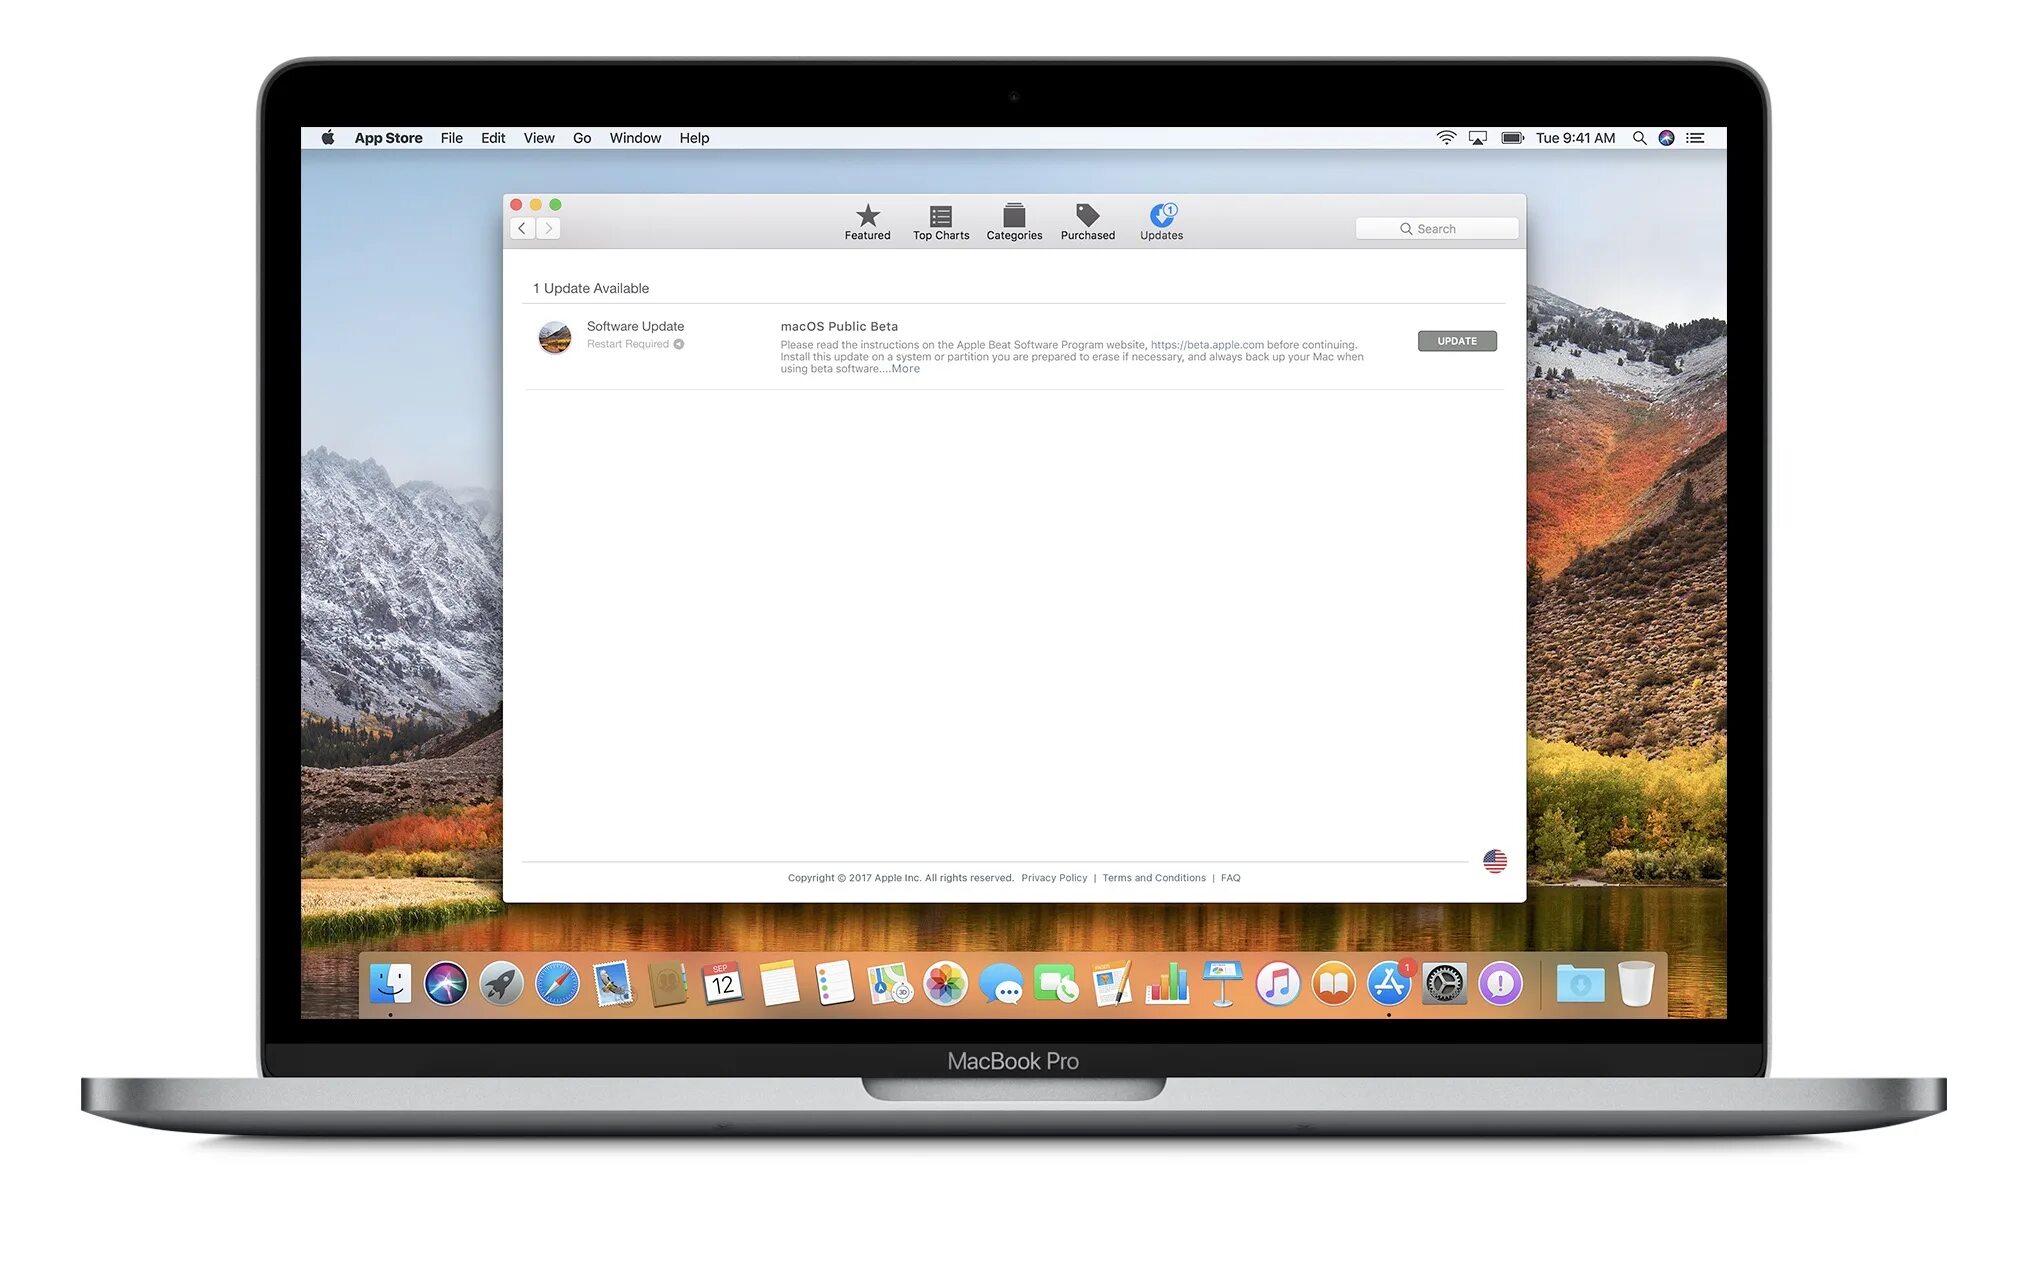Click inside the Search field
Image resolution: width=2032 pixels, height=1264 pixels.
pyautogui.click(x=1436, y=228)
